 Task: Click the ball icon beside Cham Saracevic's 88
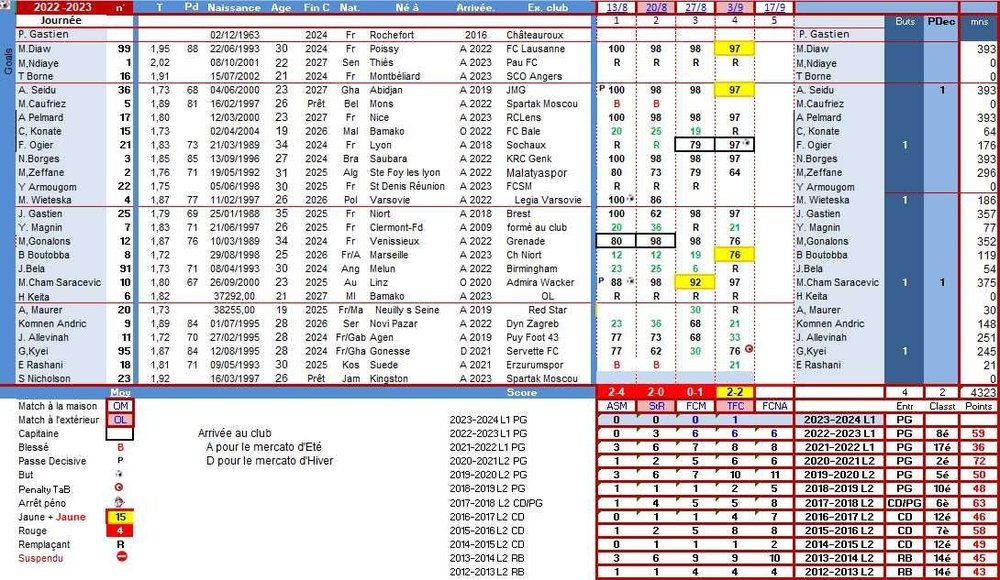630,281
